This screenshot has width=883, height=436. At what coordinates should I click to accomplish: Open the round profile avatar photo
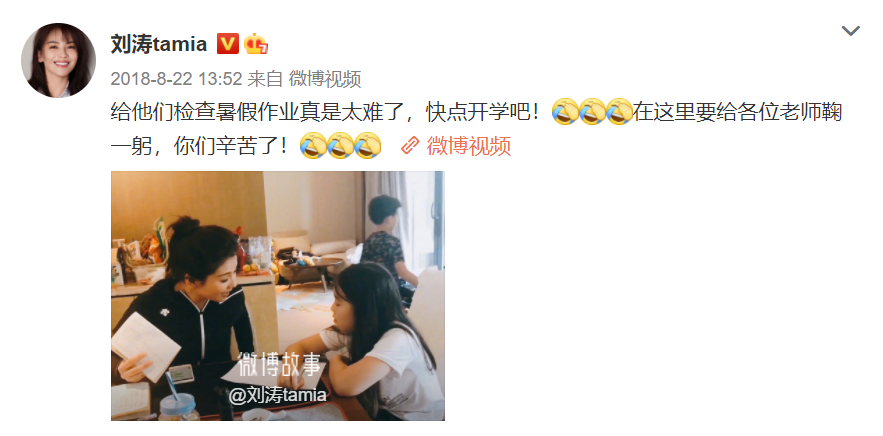point(59,60)
